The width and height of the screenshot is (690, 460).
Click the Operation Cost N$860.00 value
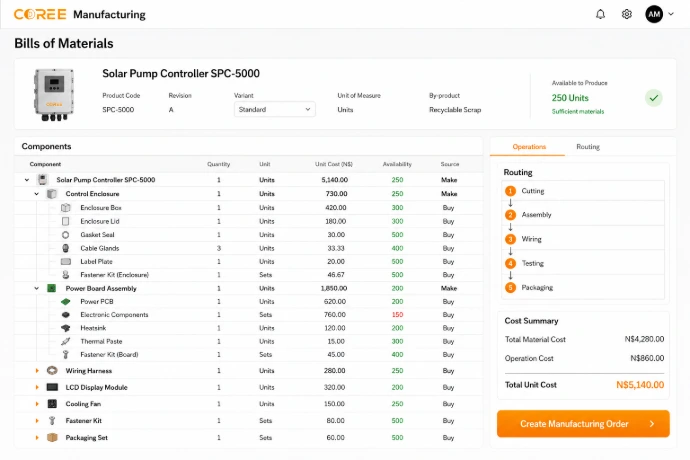tap(647, 358)
